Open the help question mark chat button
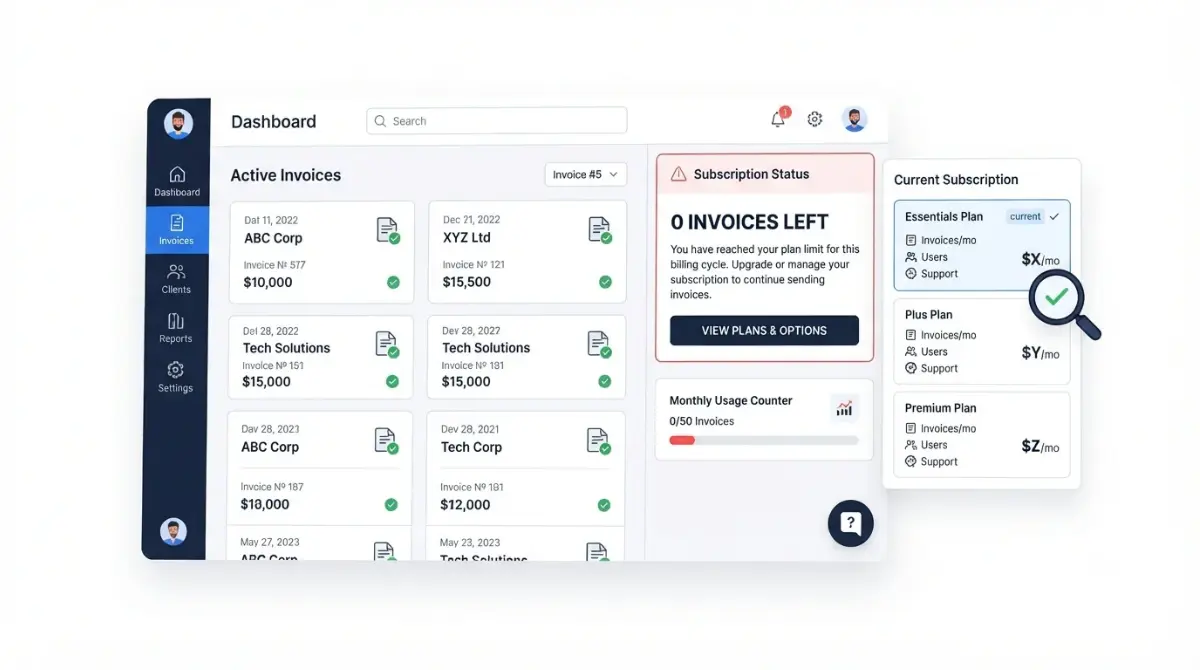The width and height of the screenshot is (1200, 670). tap(851, 523)
